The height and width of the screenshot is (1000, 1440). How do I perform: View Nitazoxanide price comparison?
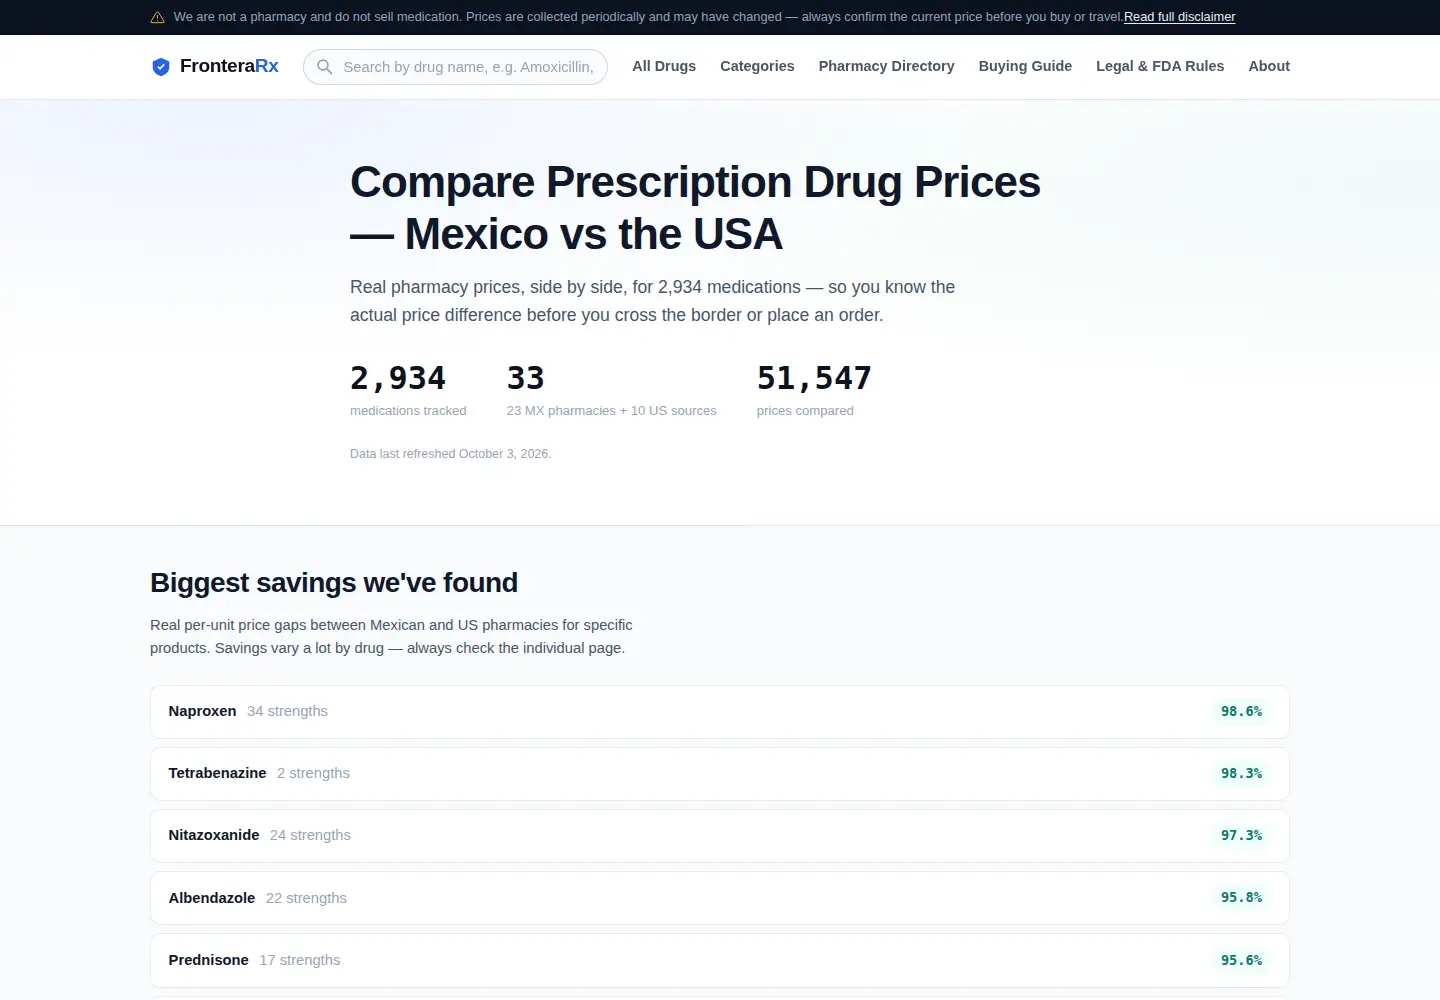pos(720,836)
